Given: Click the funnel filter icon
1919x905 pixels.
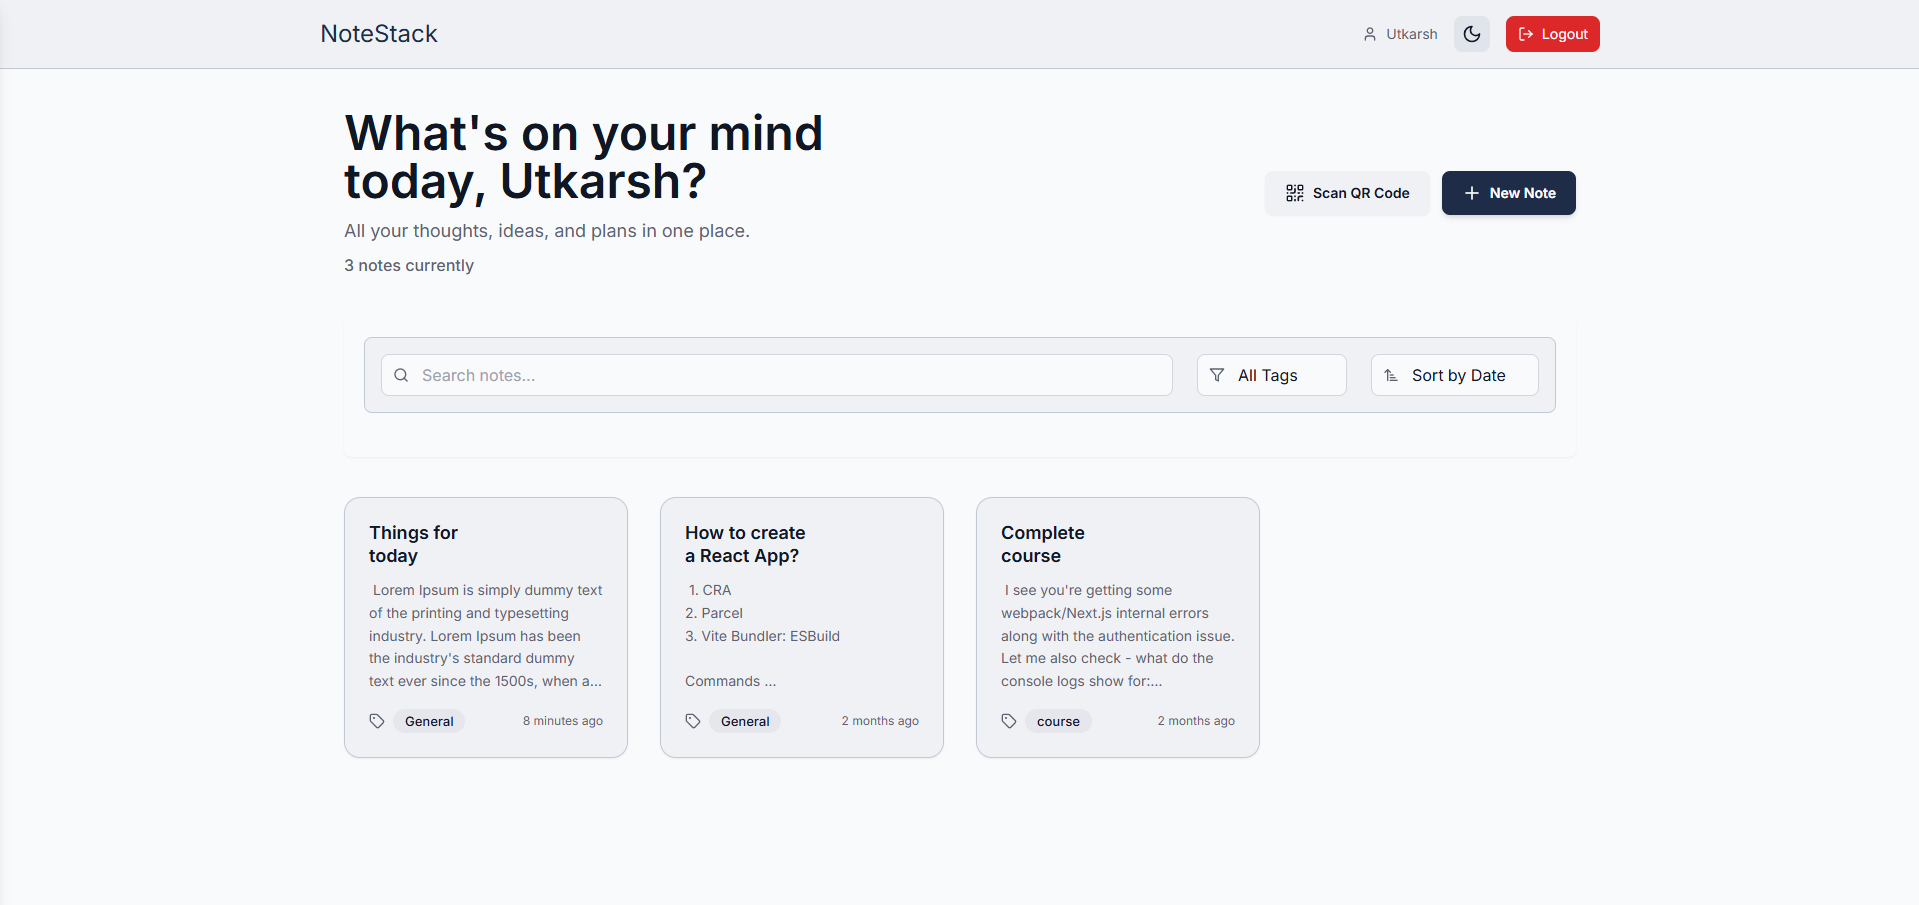Looking at the screenshot, I should [x=1217, y=375].
